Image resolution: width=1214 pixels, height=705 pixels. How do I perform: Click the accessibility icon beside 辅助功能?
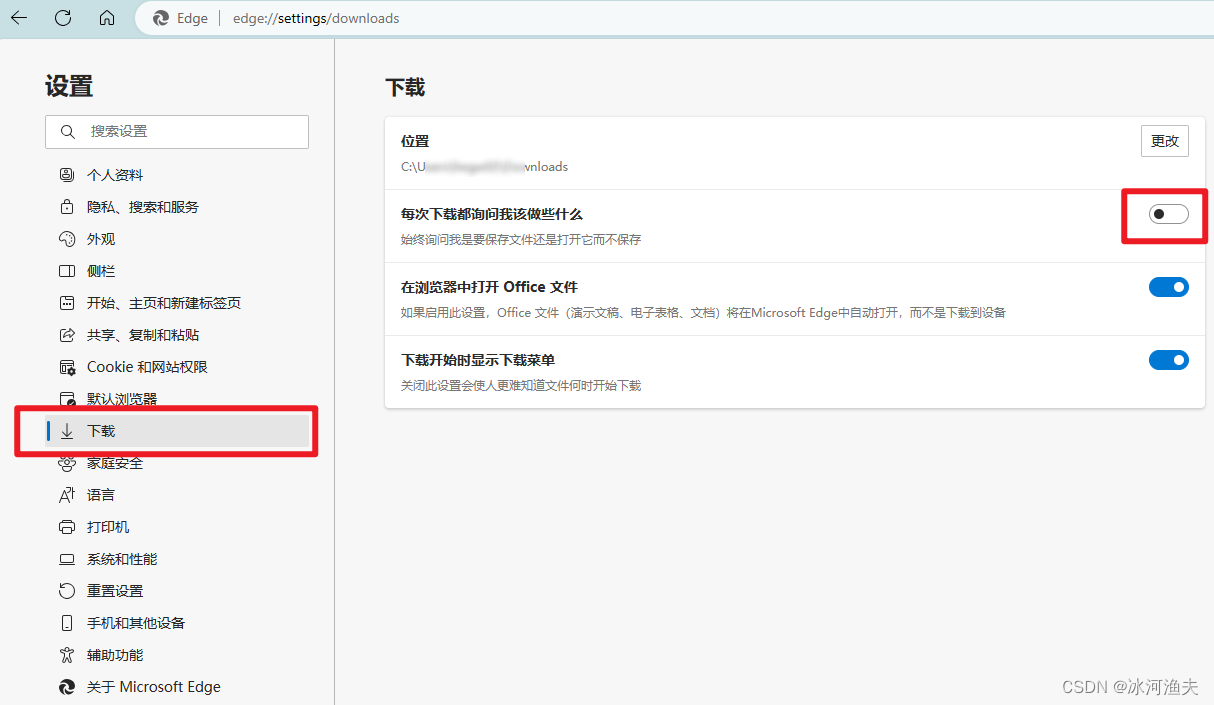[67, 655]
